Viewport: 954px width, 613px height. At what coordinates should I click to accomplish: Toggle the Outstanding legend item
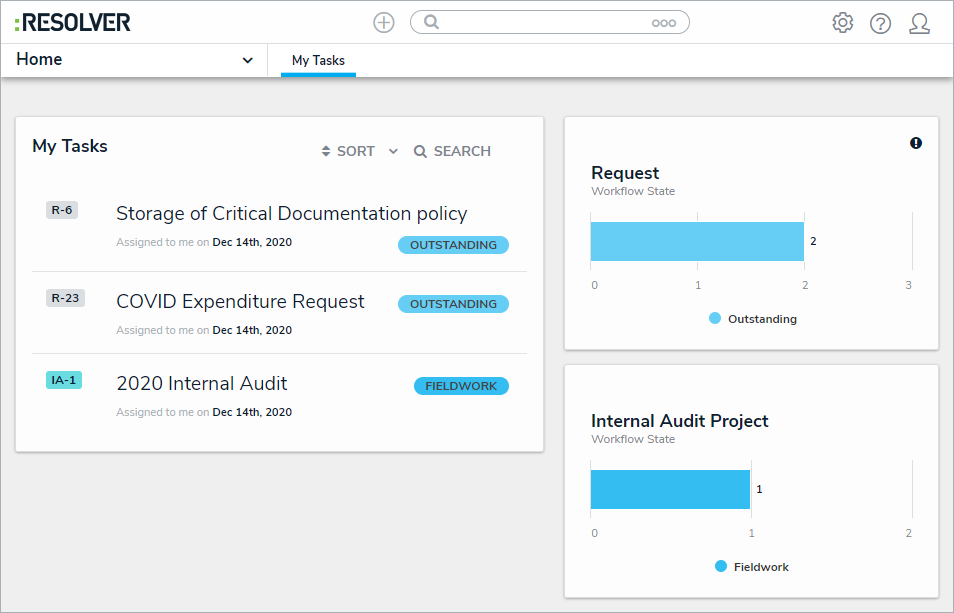[753, 319]
